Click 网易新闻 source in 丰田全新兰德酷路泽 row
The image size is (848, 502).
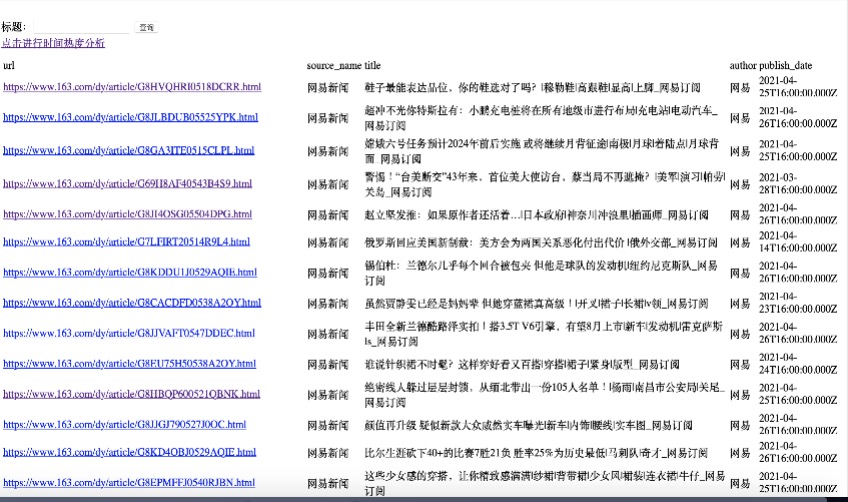pos(328,334)
